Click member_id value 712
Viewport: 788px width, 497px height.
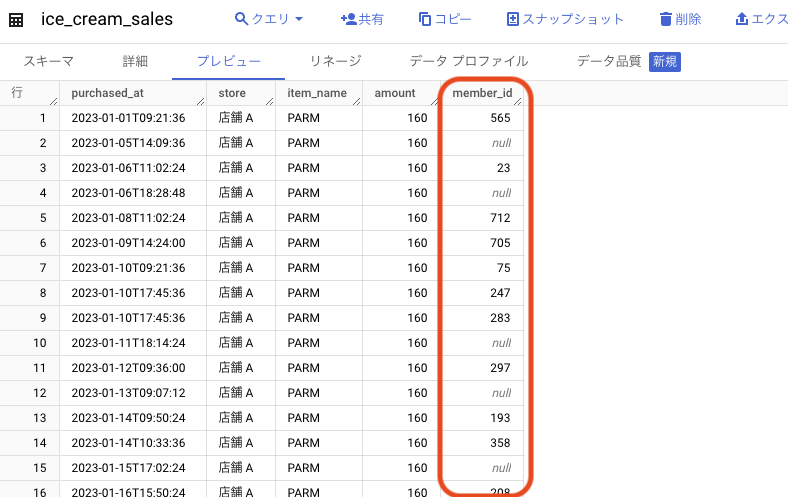[500, 218]
